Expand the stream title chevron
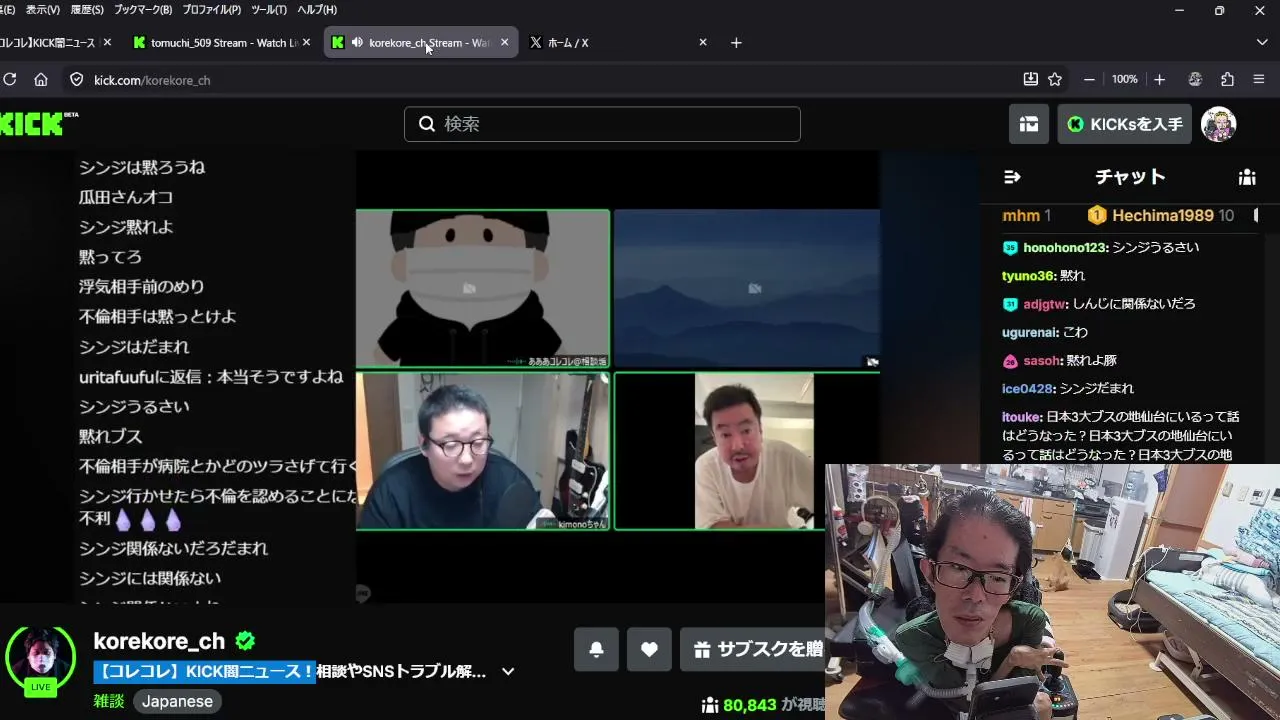1280x720 pixels. [x=508, y=672]
